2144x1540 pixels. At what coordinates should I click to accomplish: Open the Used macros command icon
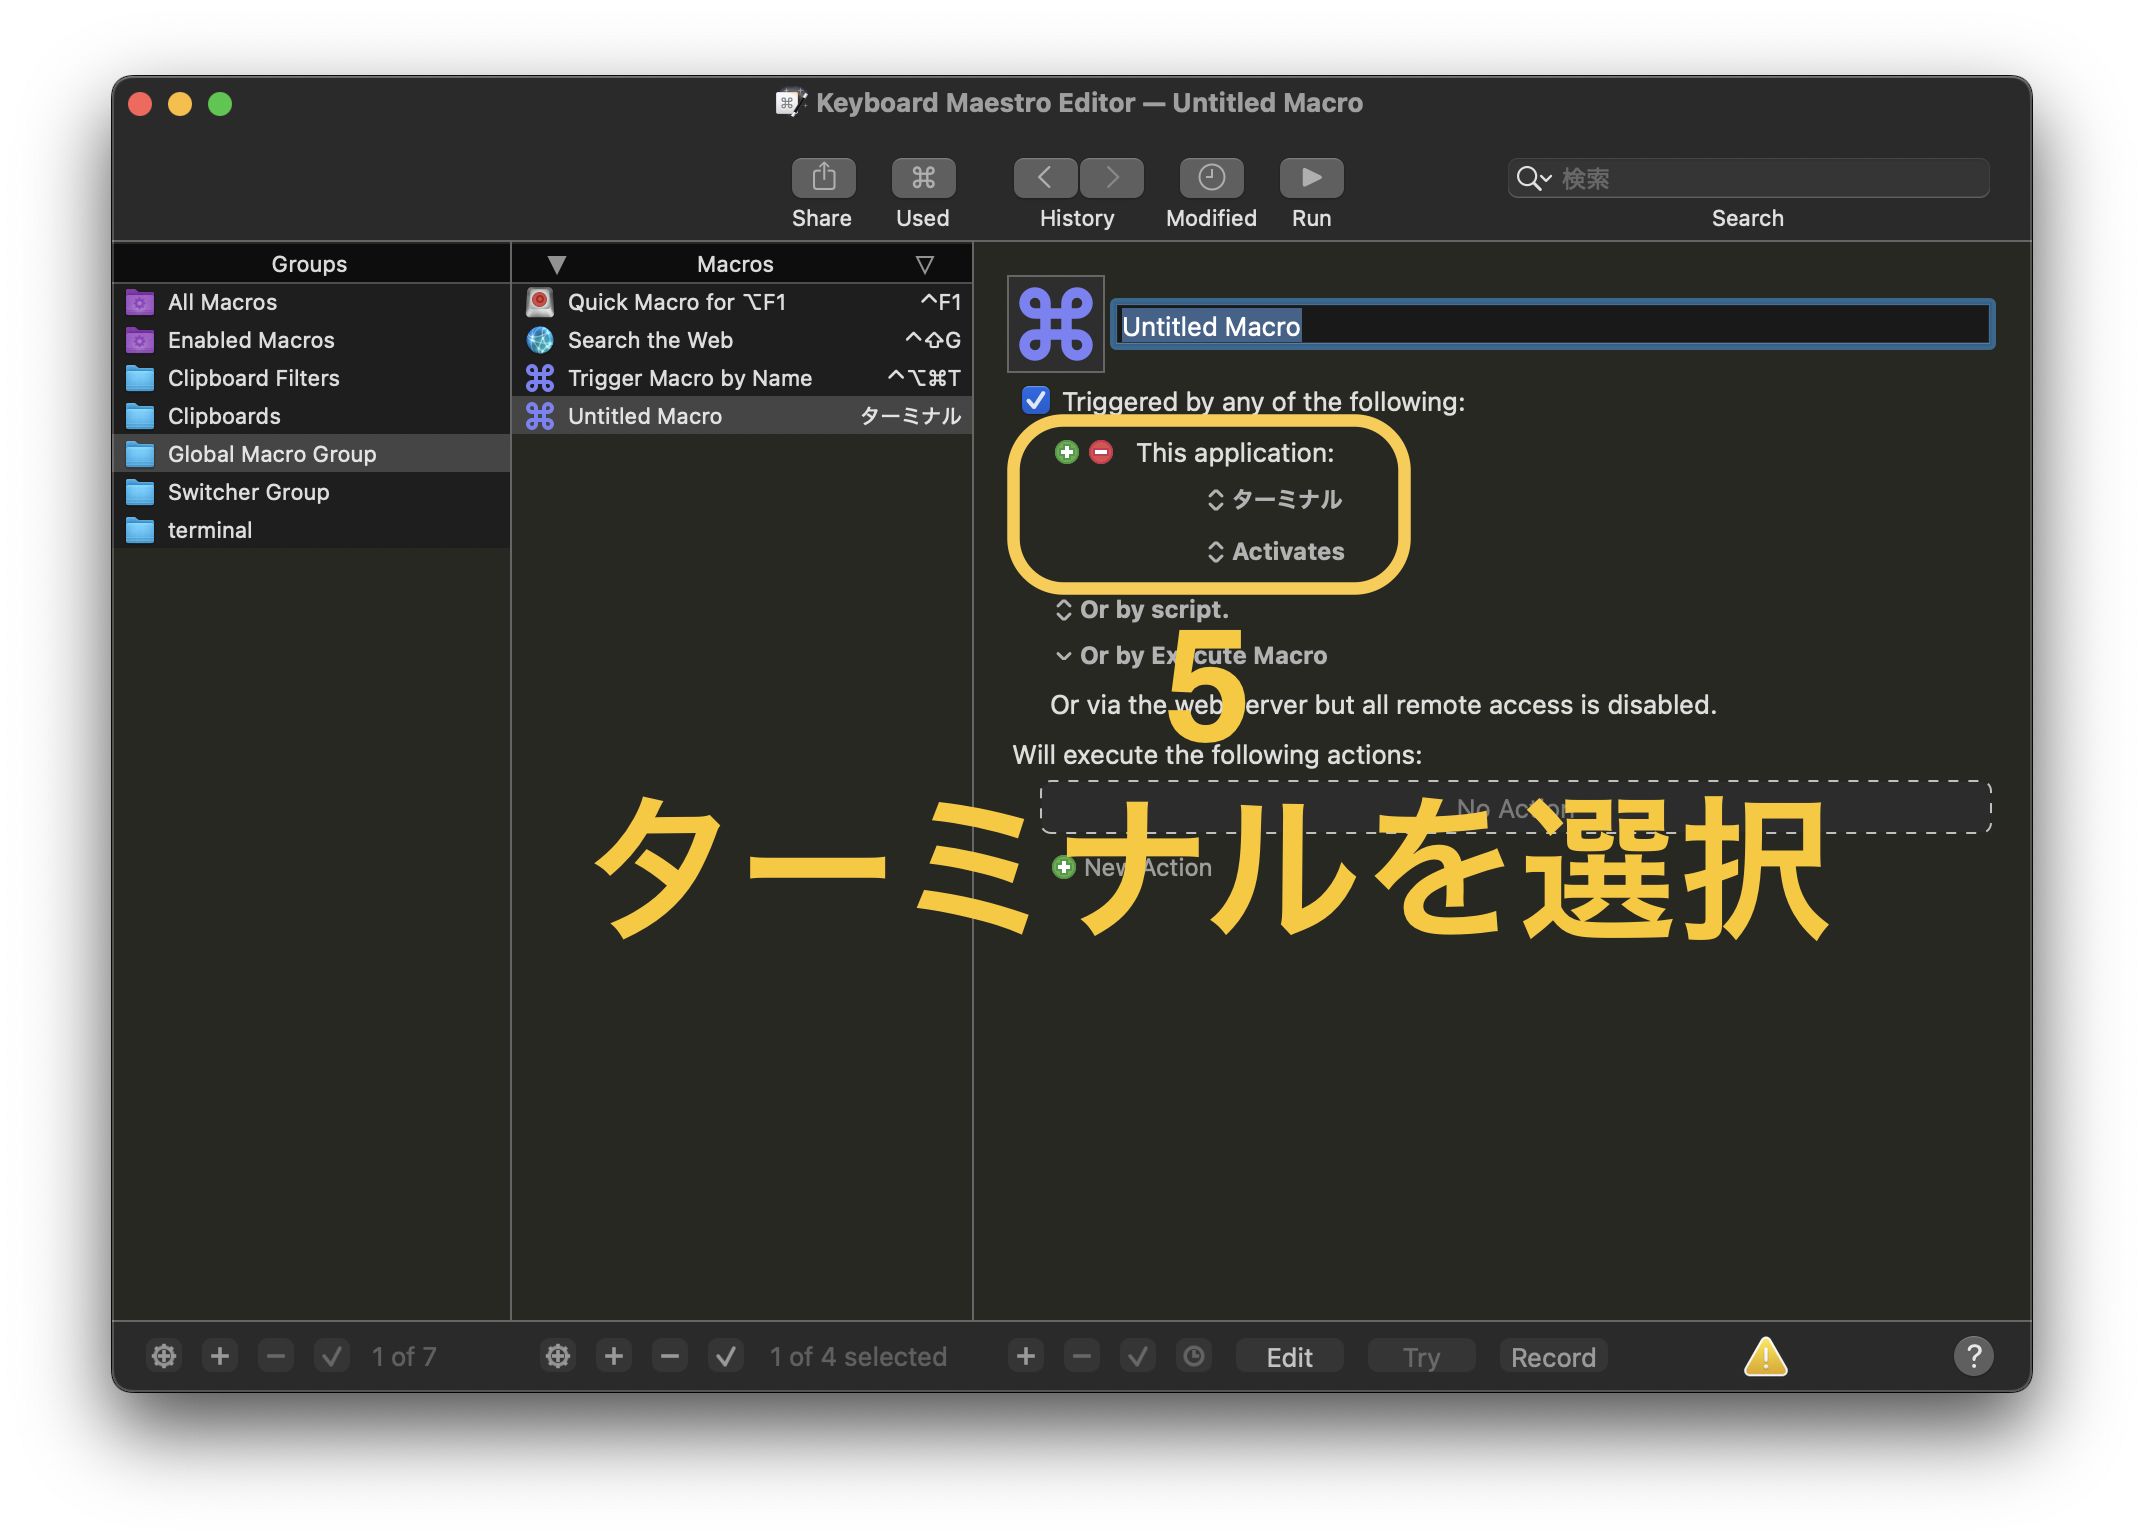(x=923, y=178)
